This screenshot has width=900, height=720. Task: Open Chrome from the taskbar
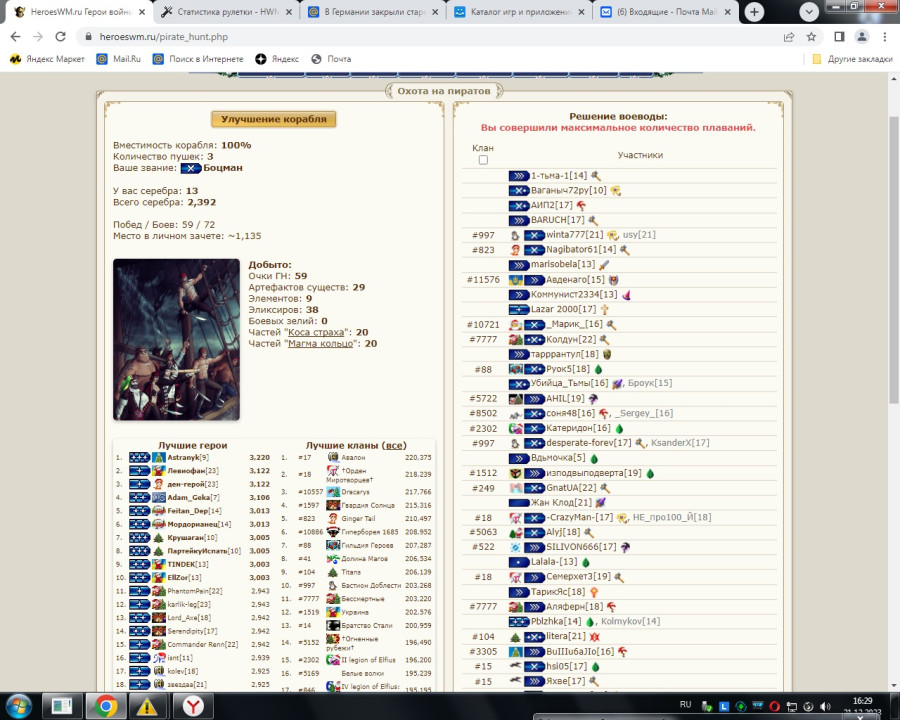coord(106,706)
